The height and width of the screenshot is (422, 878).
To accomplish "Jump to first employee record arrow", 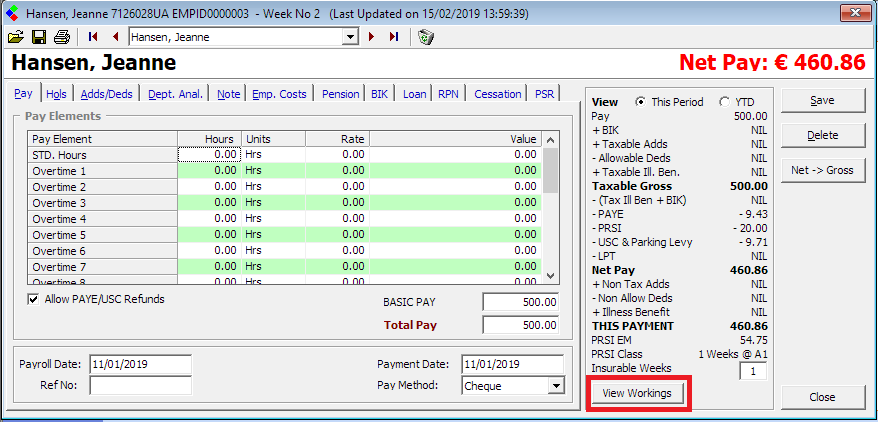I will point(94,37).
